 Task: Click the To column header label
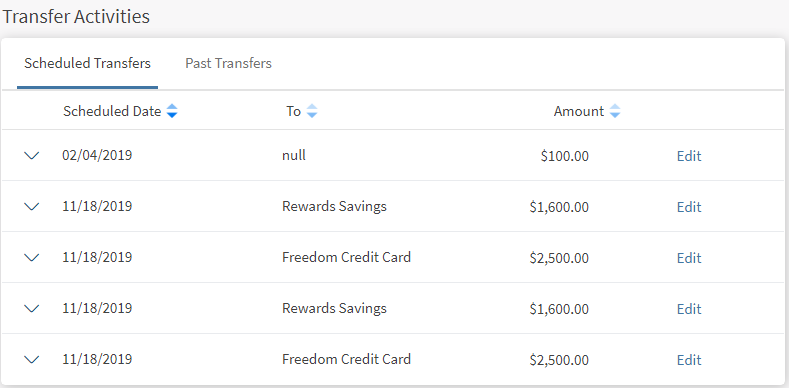(293, 111)
